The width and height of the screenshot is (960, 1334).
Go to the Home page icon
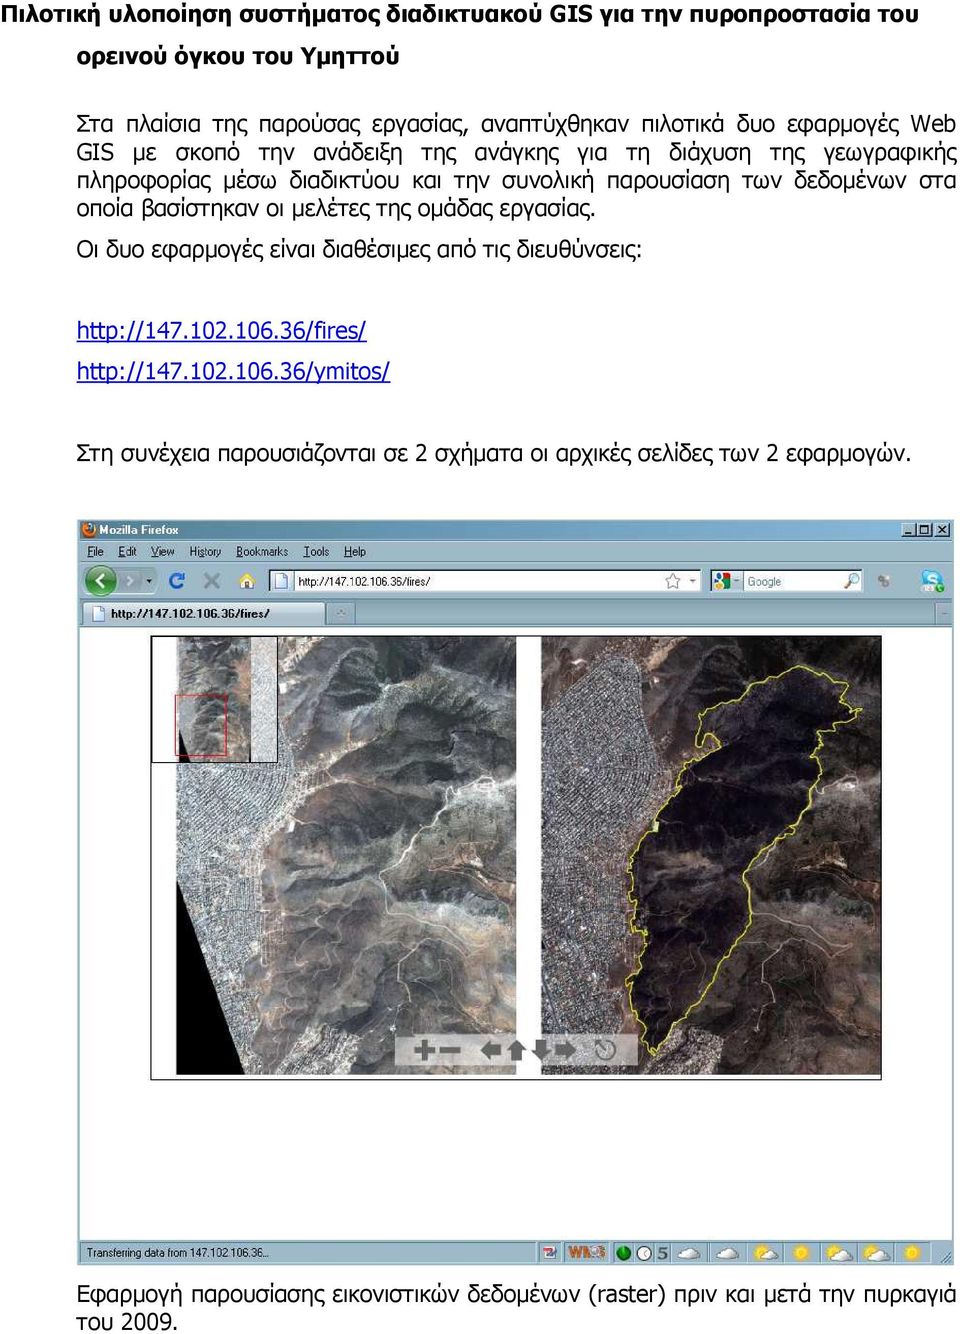pyautogui.click(x=247, y=580)
